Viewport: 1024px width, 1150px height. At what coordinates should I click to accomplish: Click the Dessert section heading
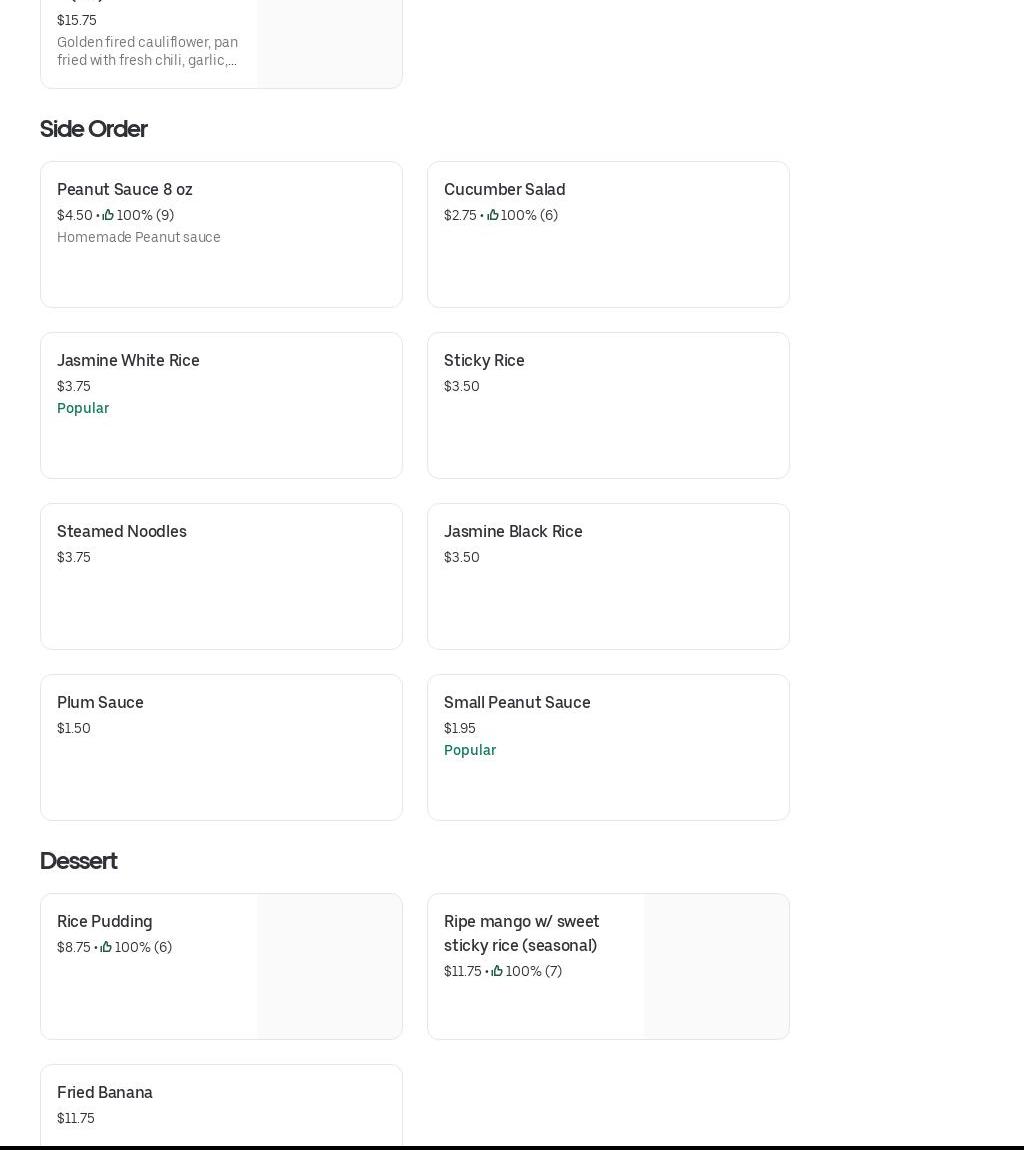tap(78, 861)
